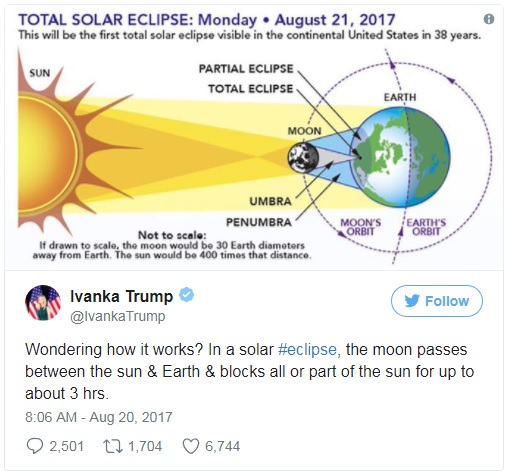The height and width of the screenshot is (474, 507).
Task: Click the Earth globe in the diagram
Action: click(x=399, y=157)
